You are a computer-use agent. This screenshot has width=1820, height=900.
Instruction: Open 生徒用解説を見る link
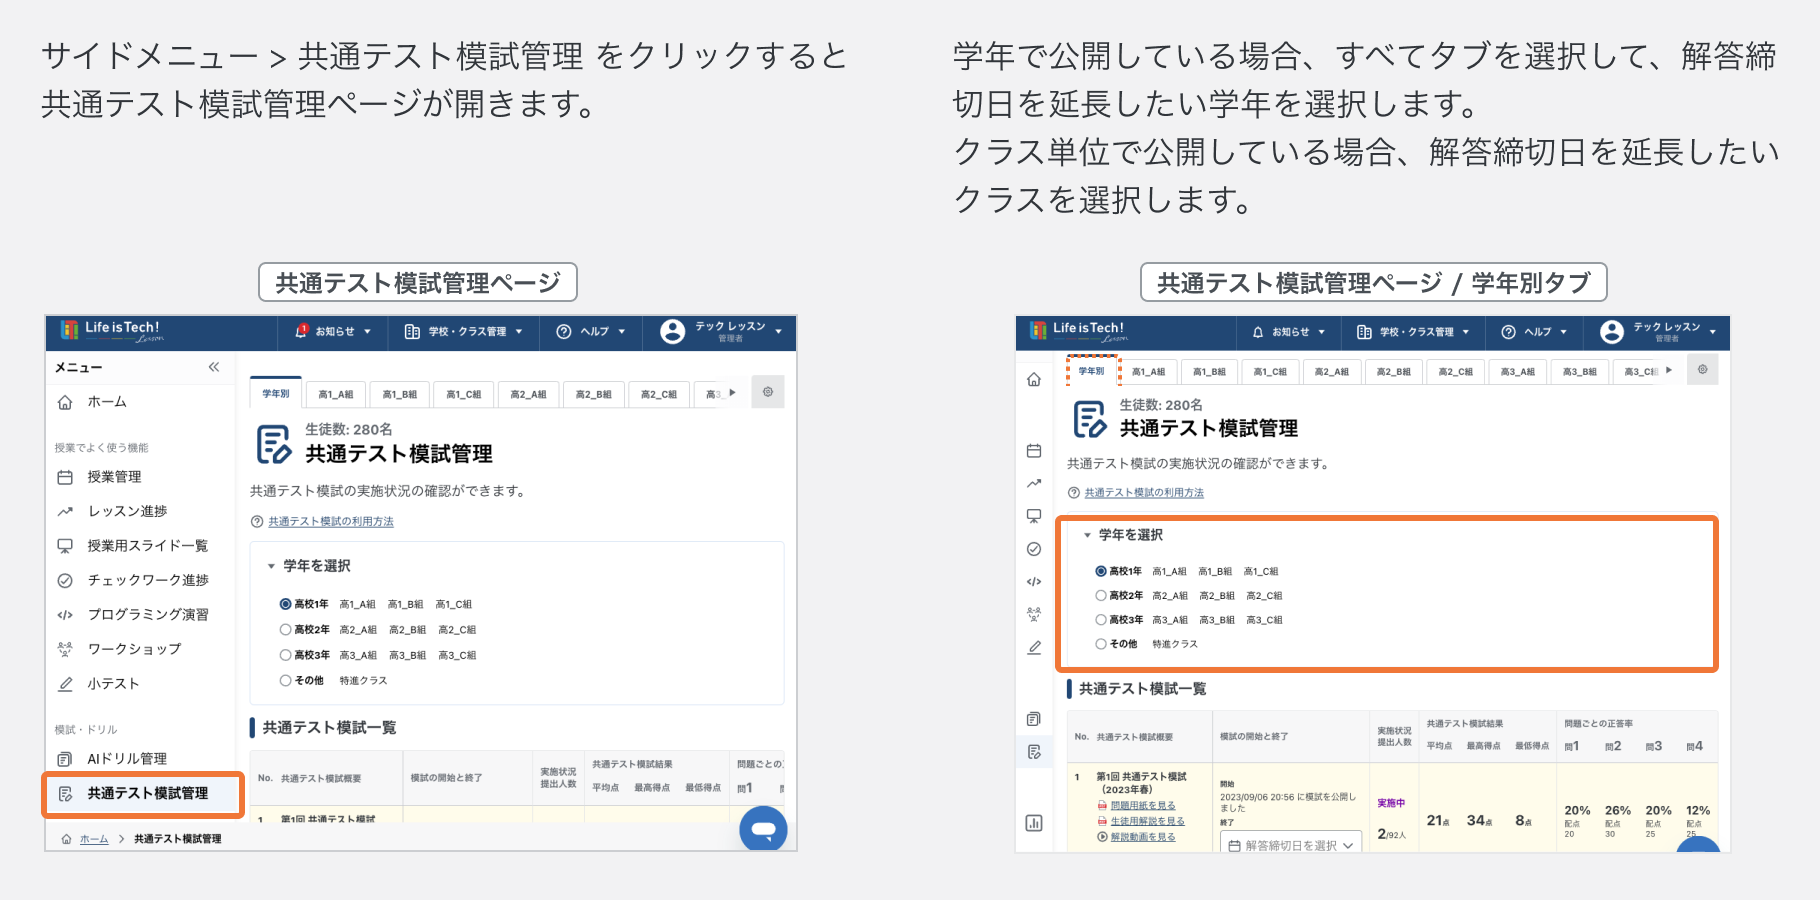(x=1147, y=821)
